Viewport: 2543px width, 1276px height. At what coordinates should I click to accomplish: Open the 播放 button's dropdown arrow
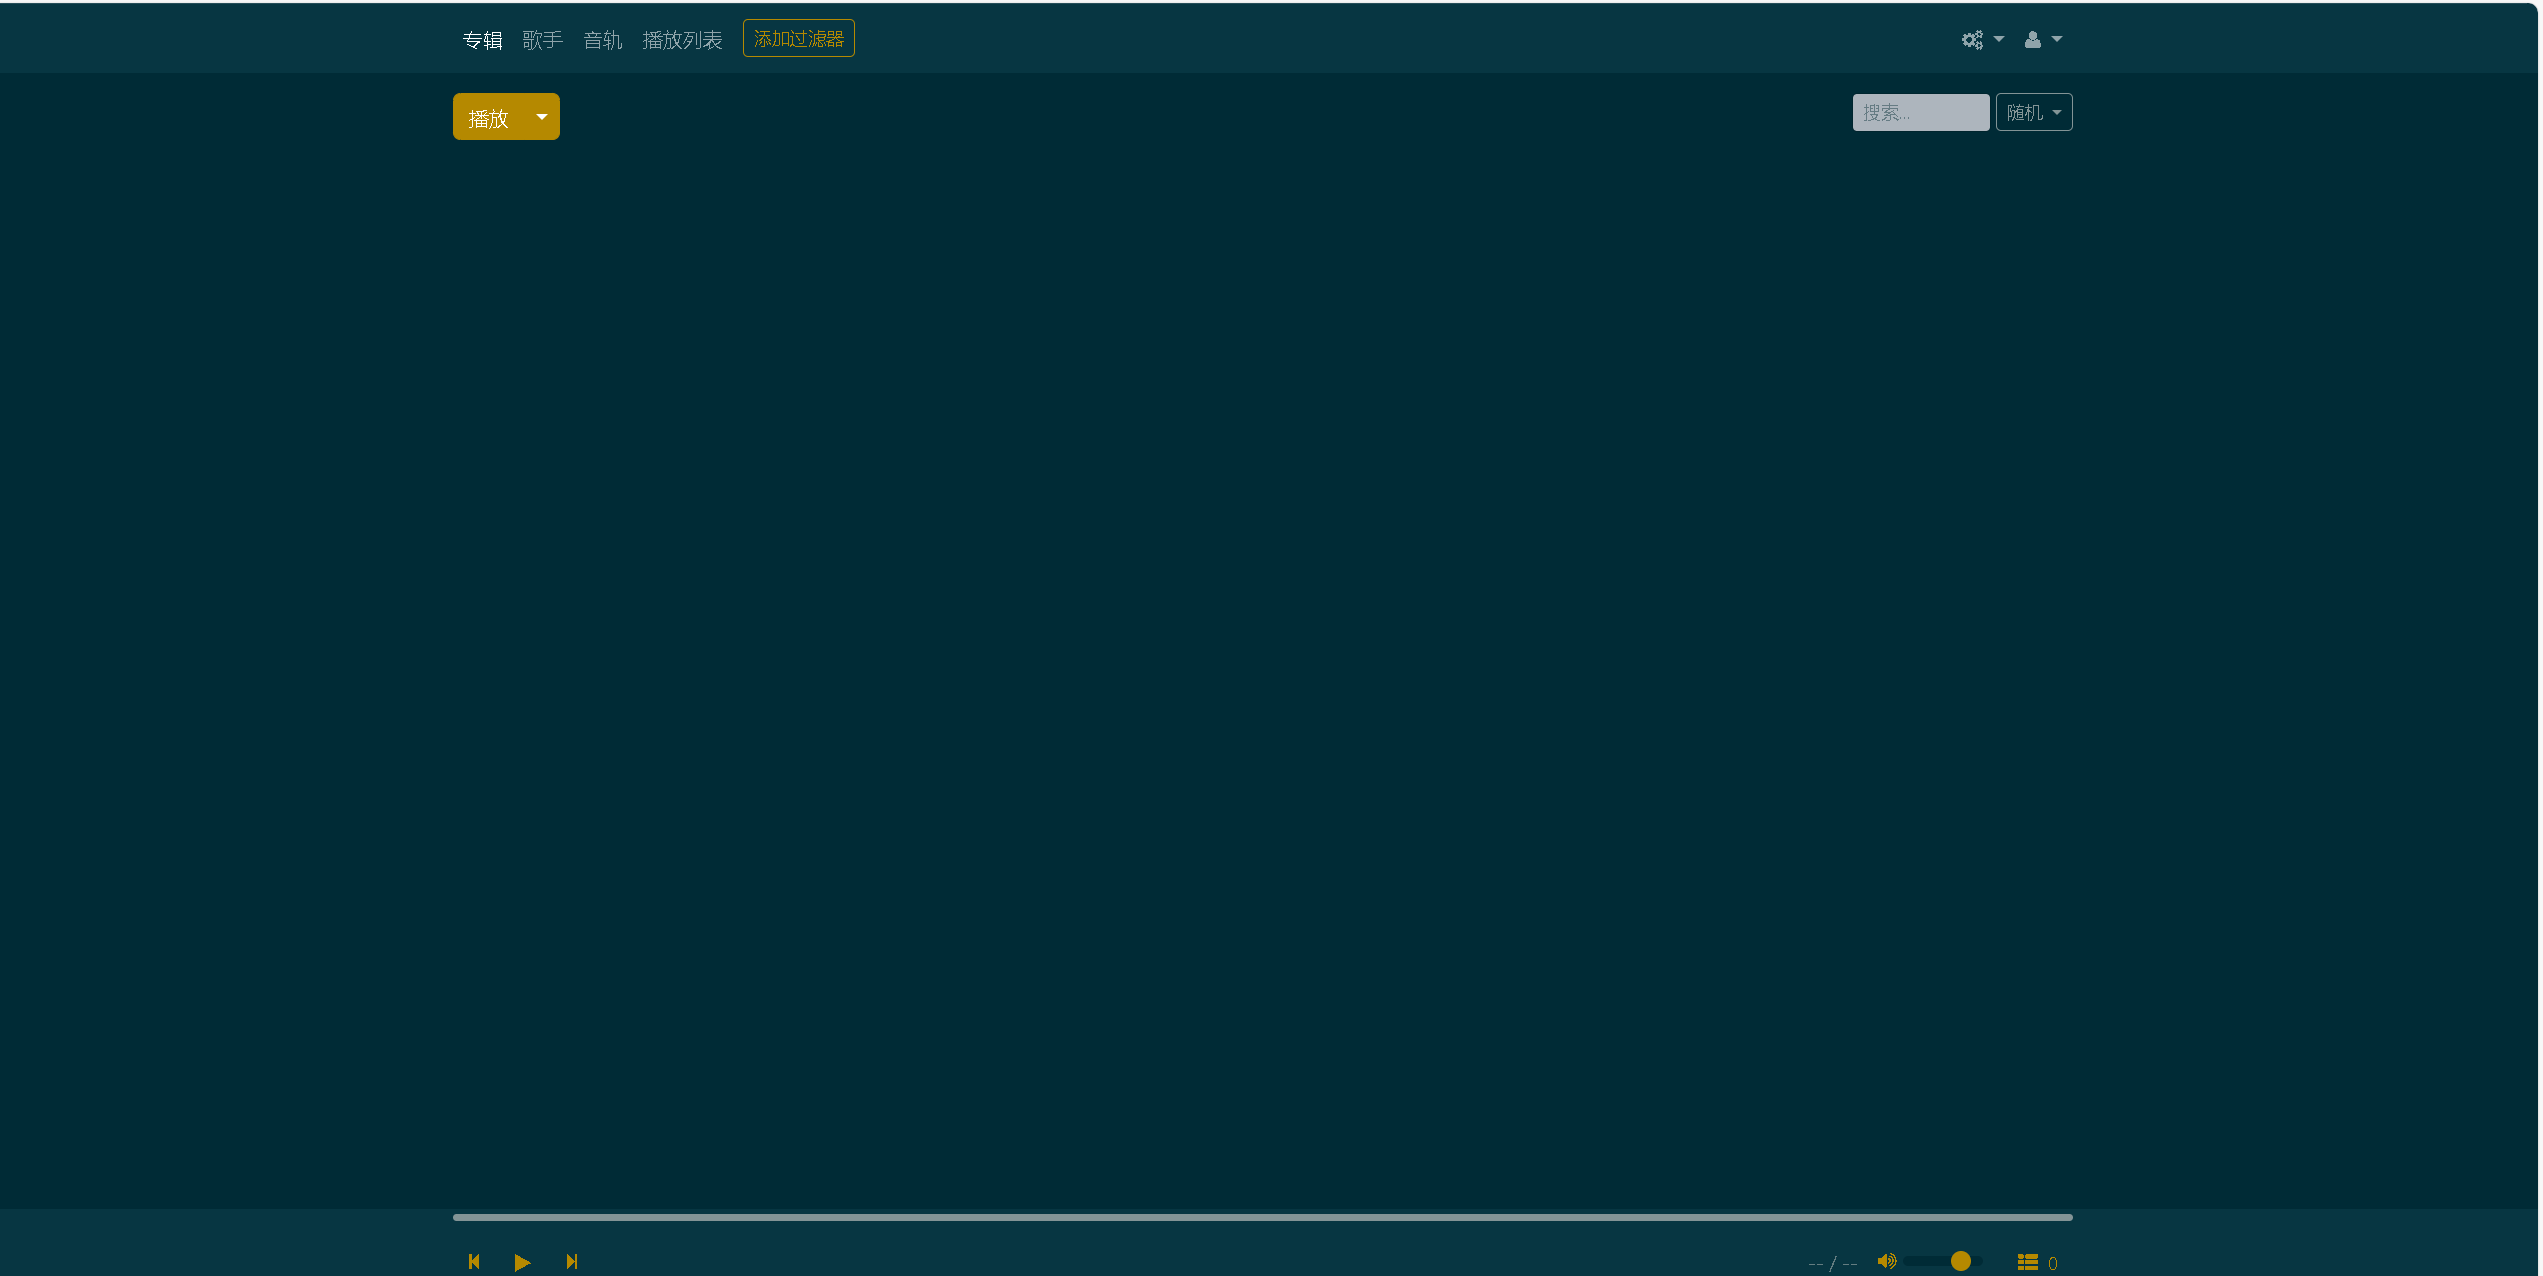542,117
